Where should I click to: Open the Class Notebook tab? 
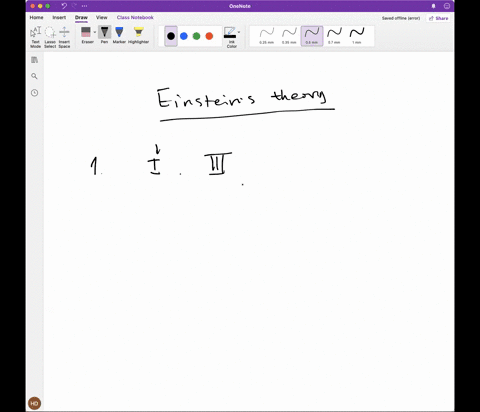(x=135, y=17)
